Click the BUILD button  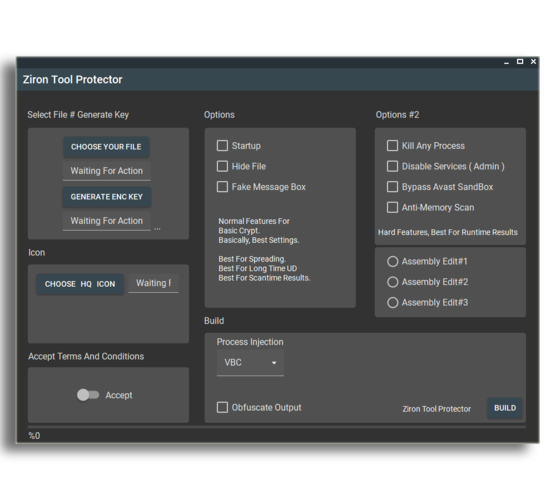point(505,408)
